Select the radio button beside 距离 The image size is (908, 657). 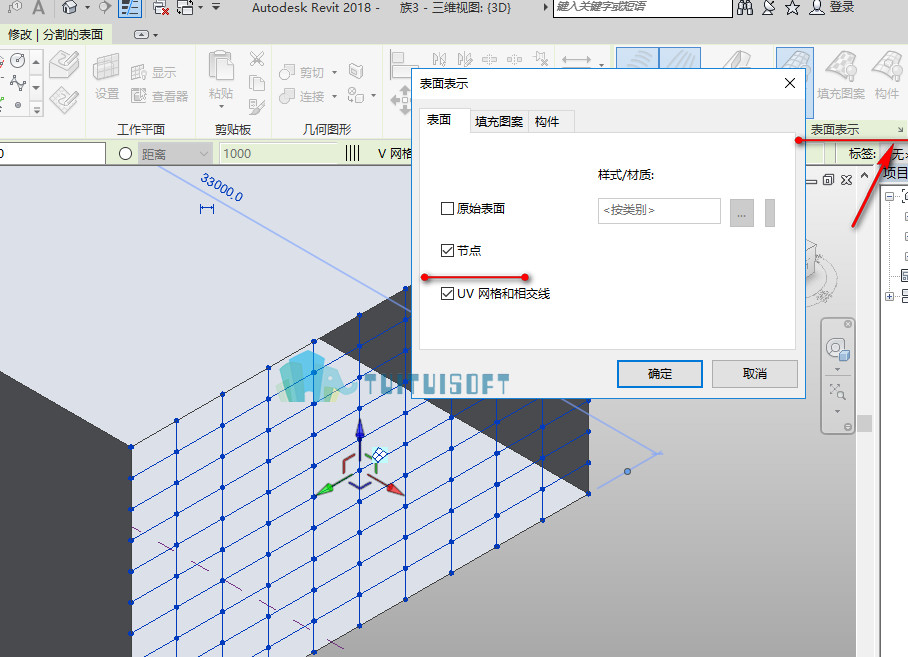coord(125,153)
